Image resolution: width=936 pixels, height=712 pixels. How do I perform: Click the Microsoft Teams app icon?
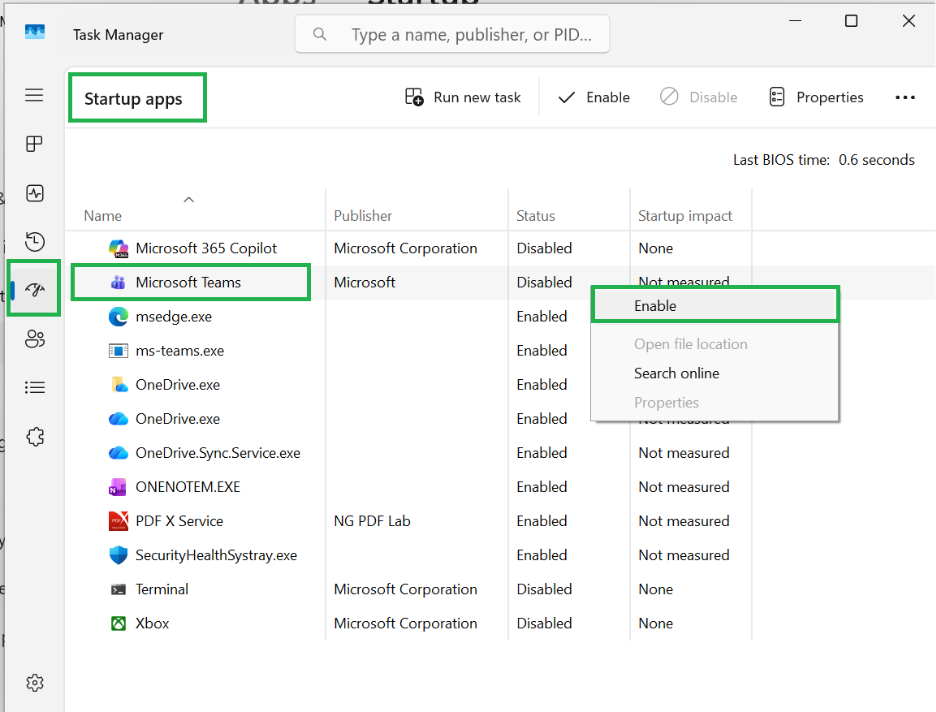point(118,282)
